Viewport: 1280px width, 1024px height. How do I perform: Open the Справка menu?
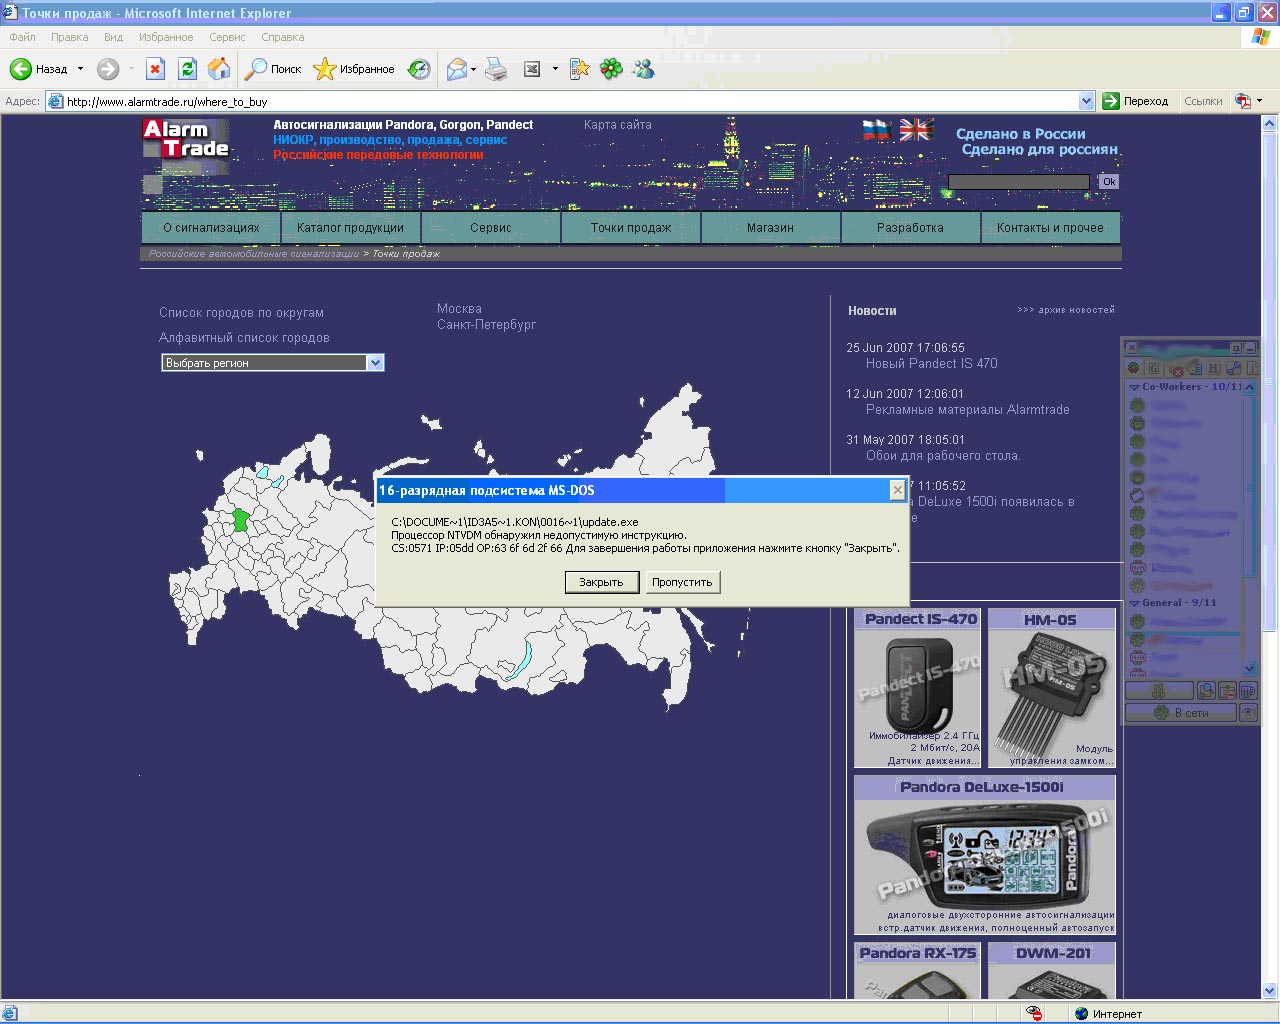coord(283,37)
